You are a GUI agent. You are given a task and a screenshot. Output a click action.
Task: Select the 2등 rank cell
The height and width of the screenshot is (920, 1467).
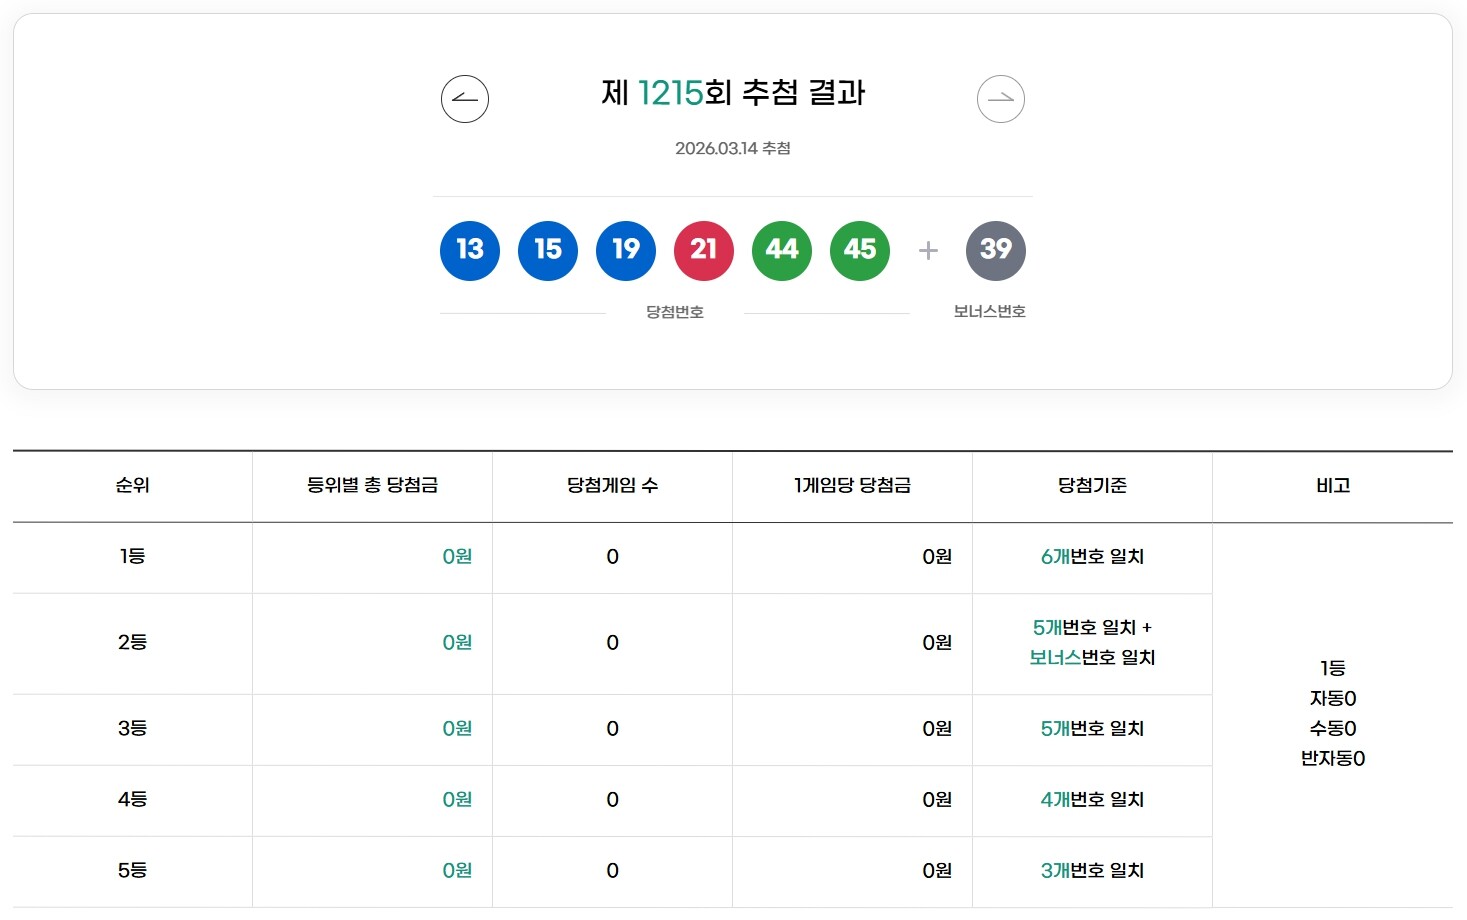click(x=132, y=642)
